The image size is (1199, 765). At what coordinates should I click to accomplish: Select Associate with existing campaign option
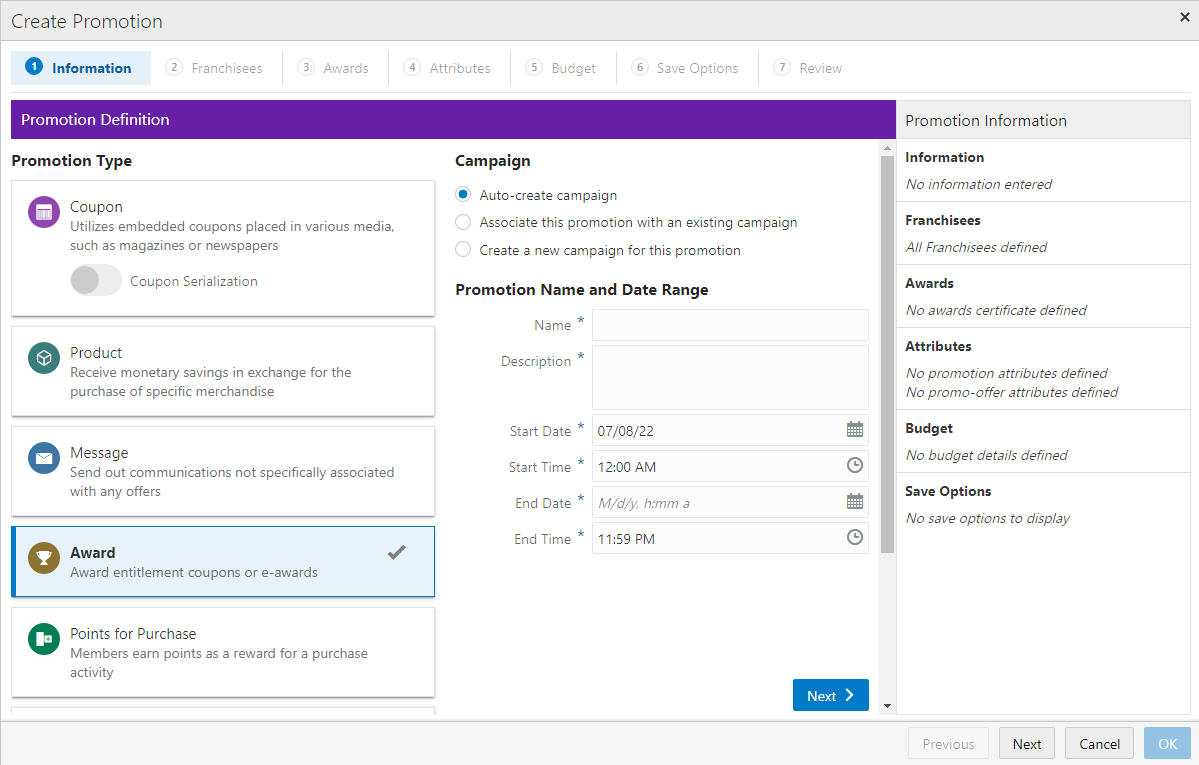463,222
